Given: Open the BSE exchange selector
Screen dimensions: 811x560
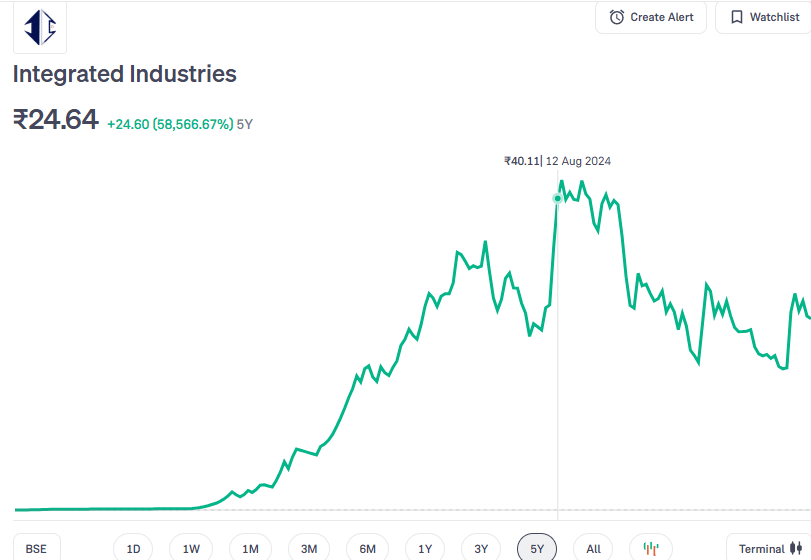Looking at the screenshot, I should pos(36,548).
